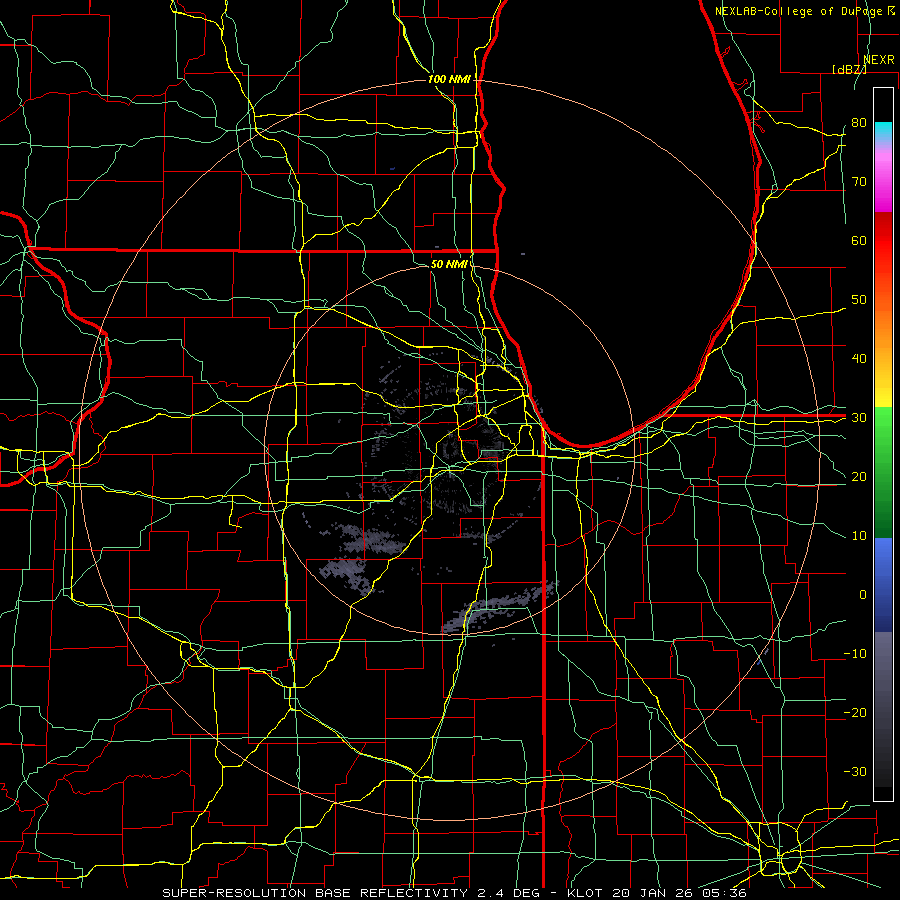
Task: Click the 10 value on dBZ scale
Action: click(859, 536)
